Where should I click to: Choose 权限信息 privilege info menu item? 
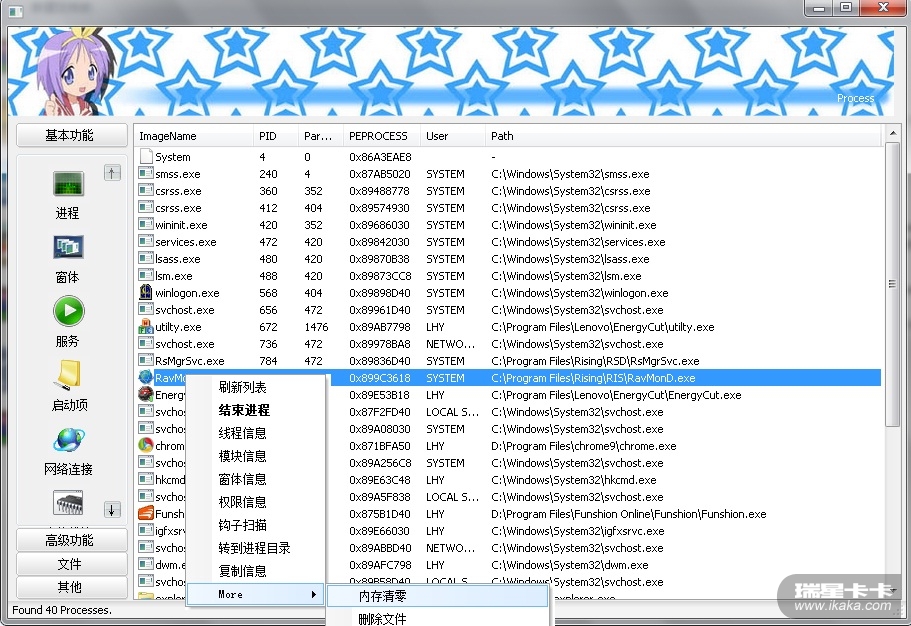[x=256, y=502]
